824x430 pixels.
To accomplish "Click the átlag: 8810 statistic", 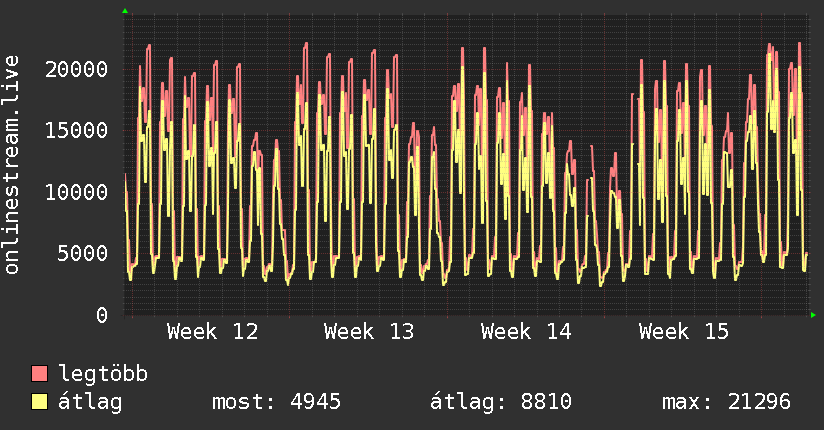I will pos(500,402).
